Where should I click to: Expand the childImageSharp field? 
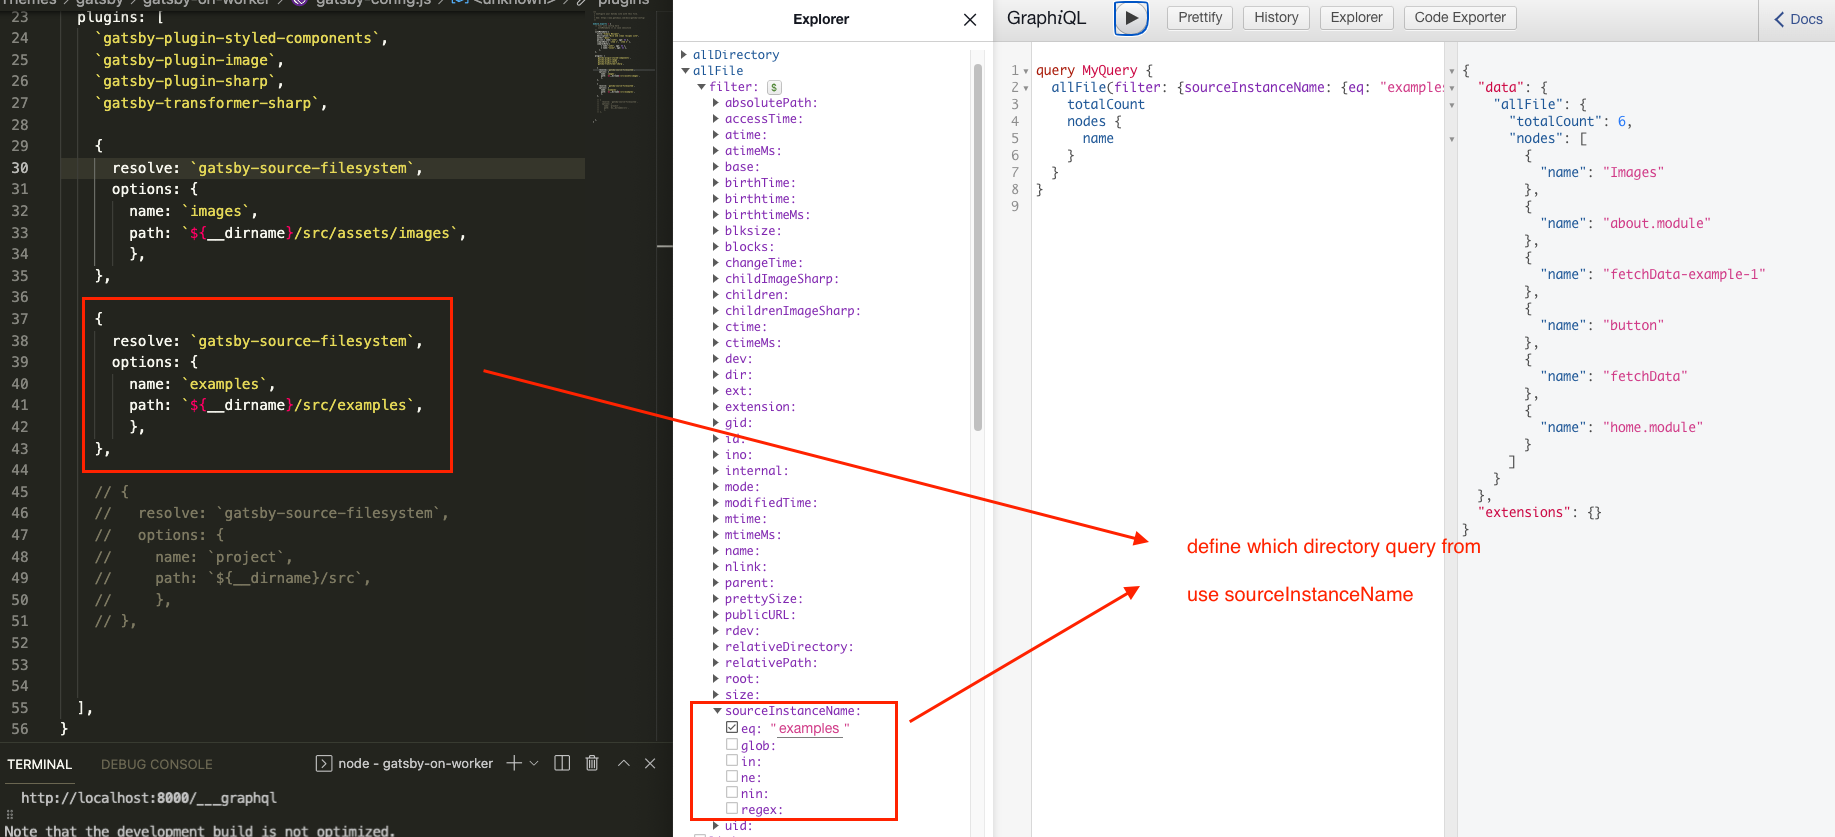tap(716, 279)
